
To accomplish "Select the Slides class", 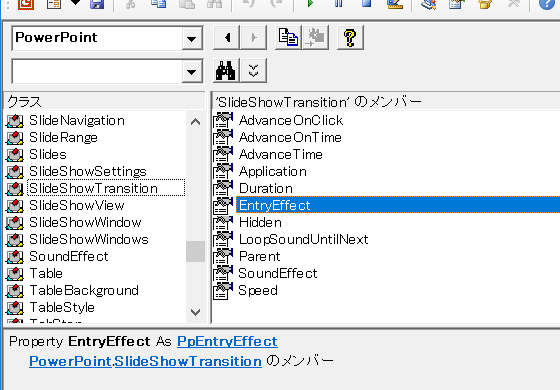I will 48,154.
